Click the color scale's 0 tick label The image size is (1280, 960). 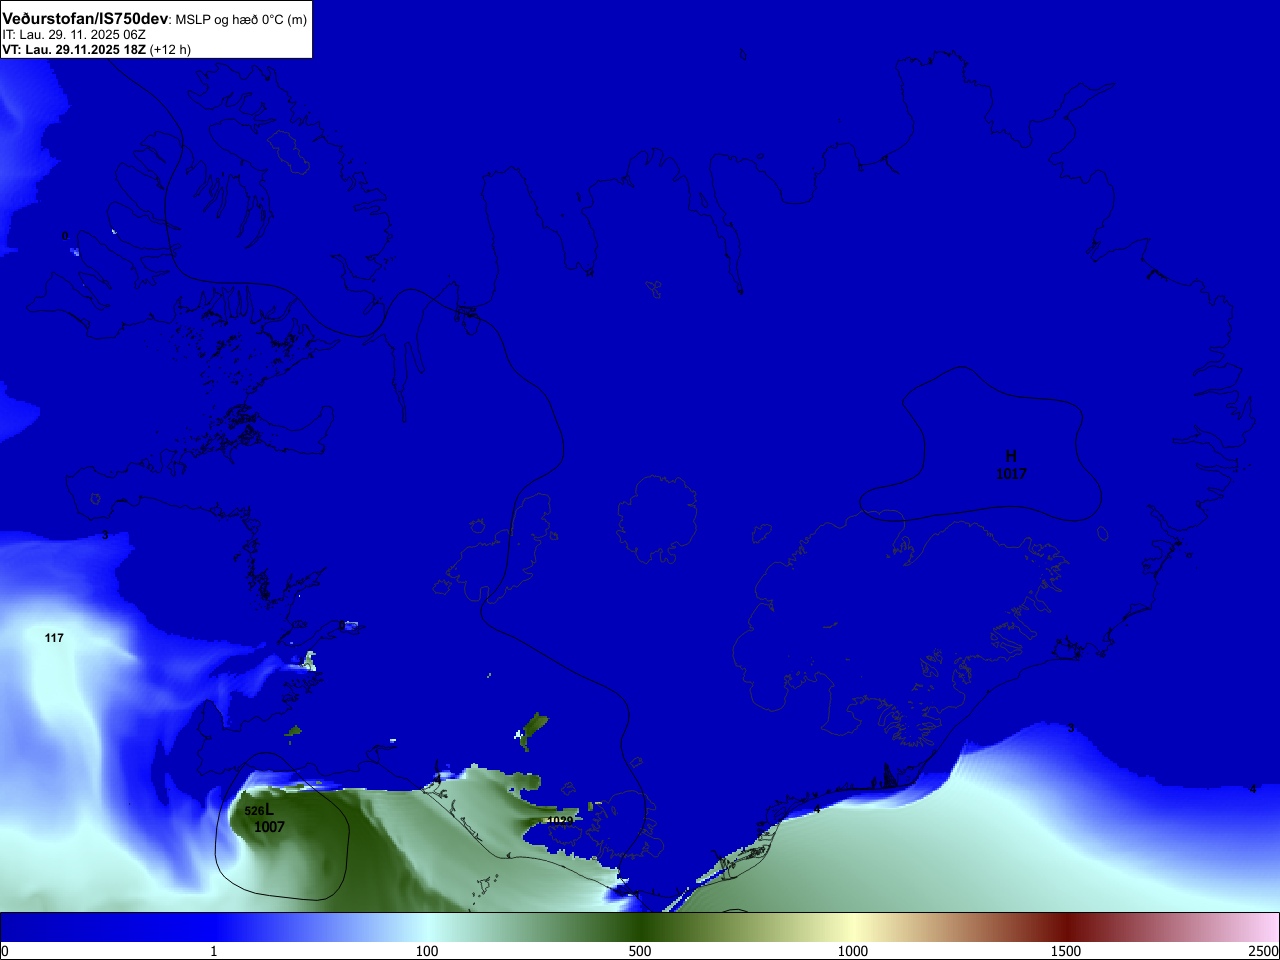click(x=4, y=951)
